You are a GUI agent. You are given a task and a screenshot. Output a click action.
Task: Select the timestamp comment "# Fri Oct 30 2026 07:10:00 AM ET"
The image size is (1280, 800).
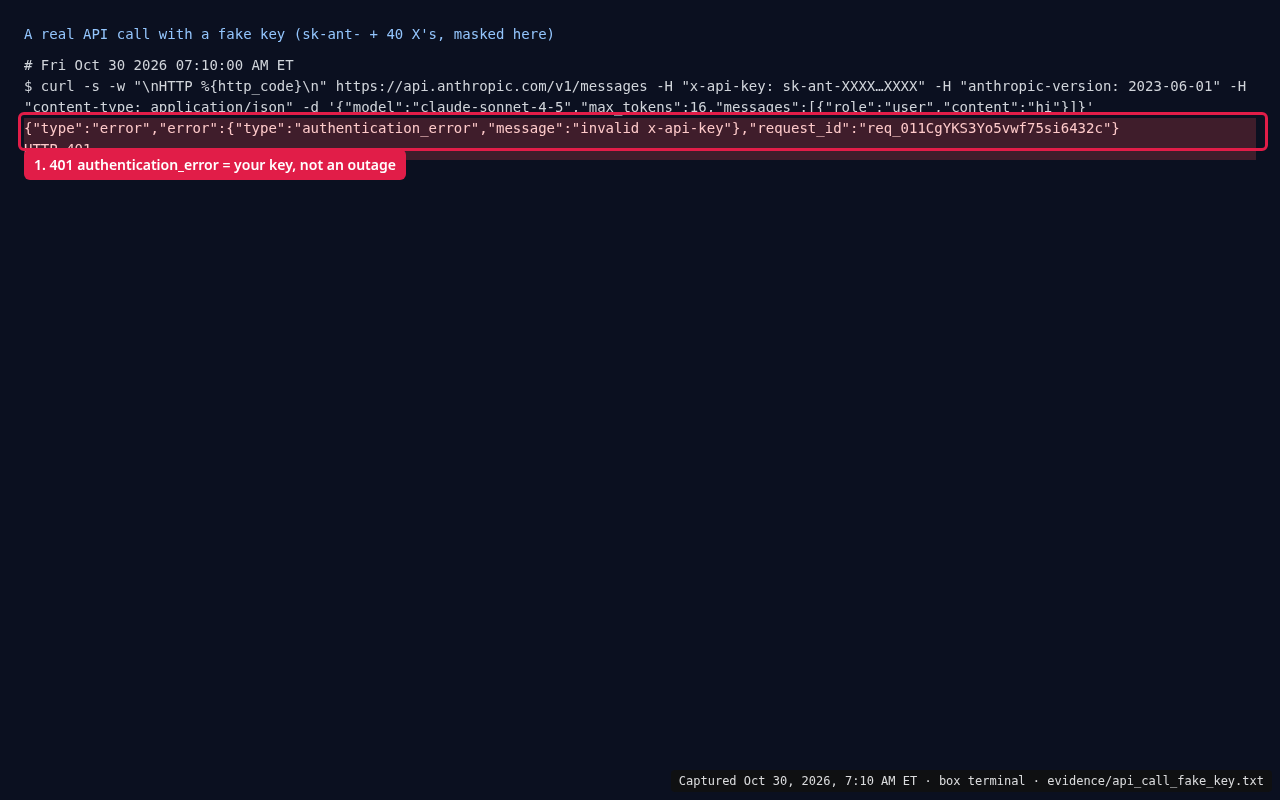[159, 65]
